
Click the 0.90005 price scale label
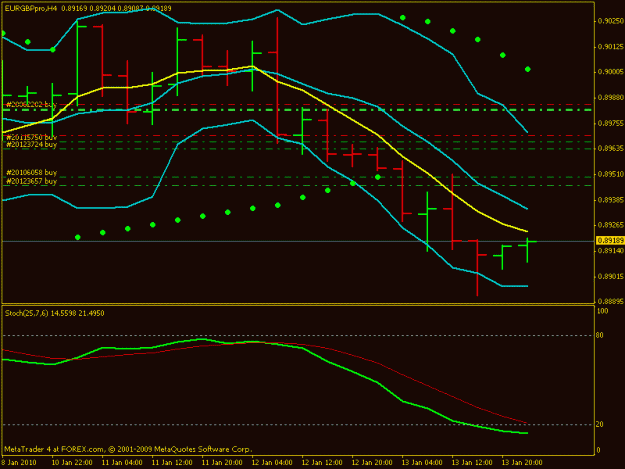tap(611, 72)
